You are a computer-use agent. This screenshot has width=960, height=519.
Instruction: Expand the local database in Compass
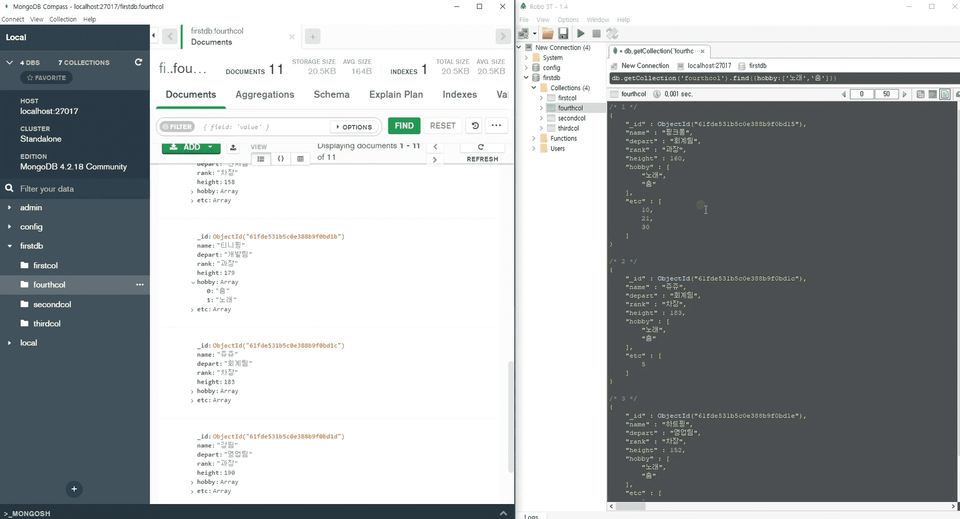coord(9,343)
